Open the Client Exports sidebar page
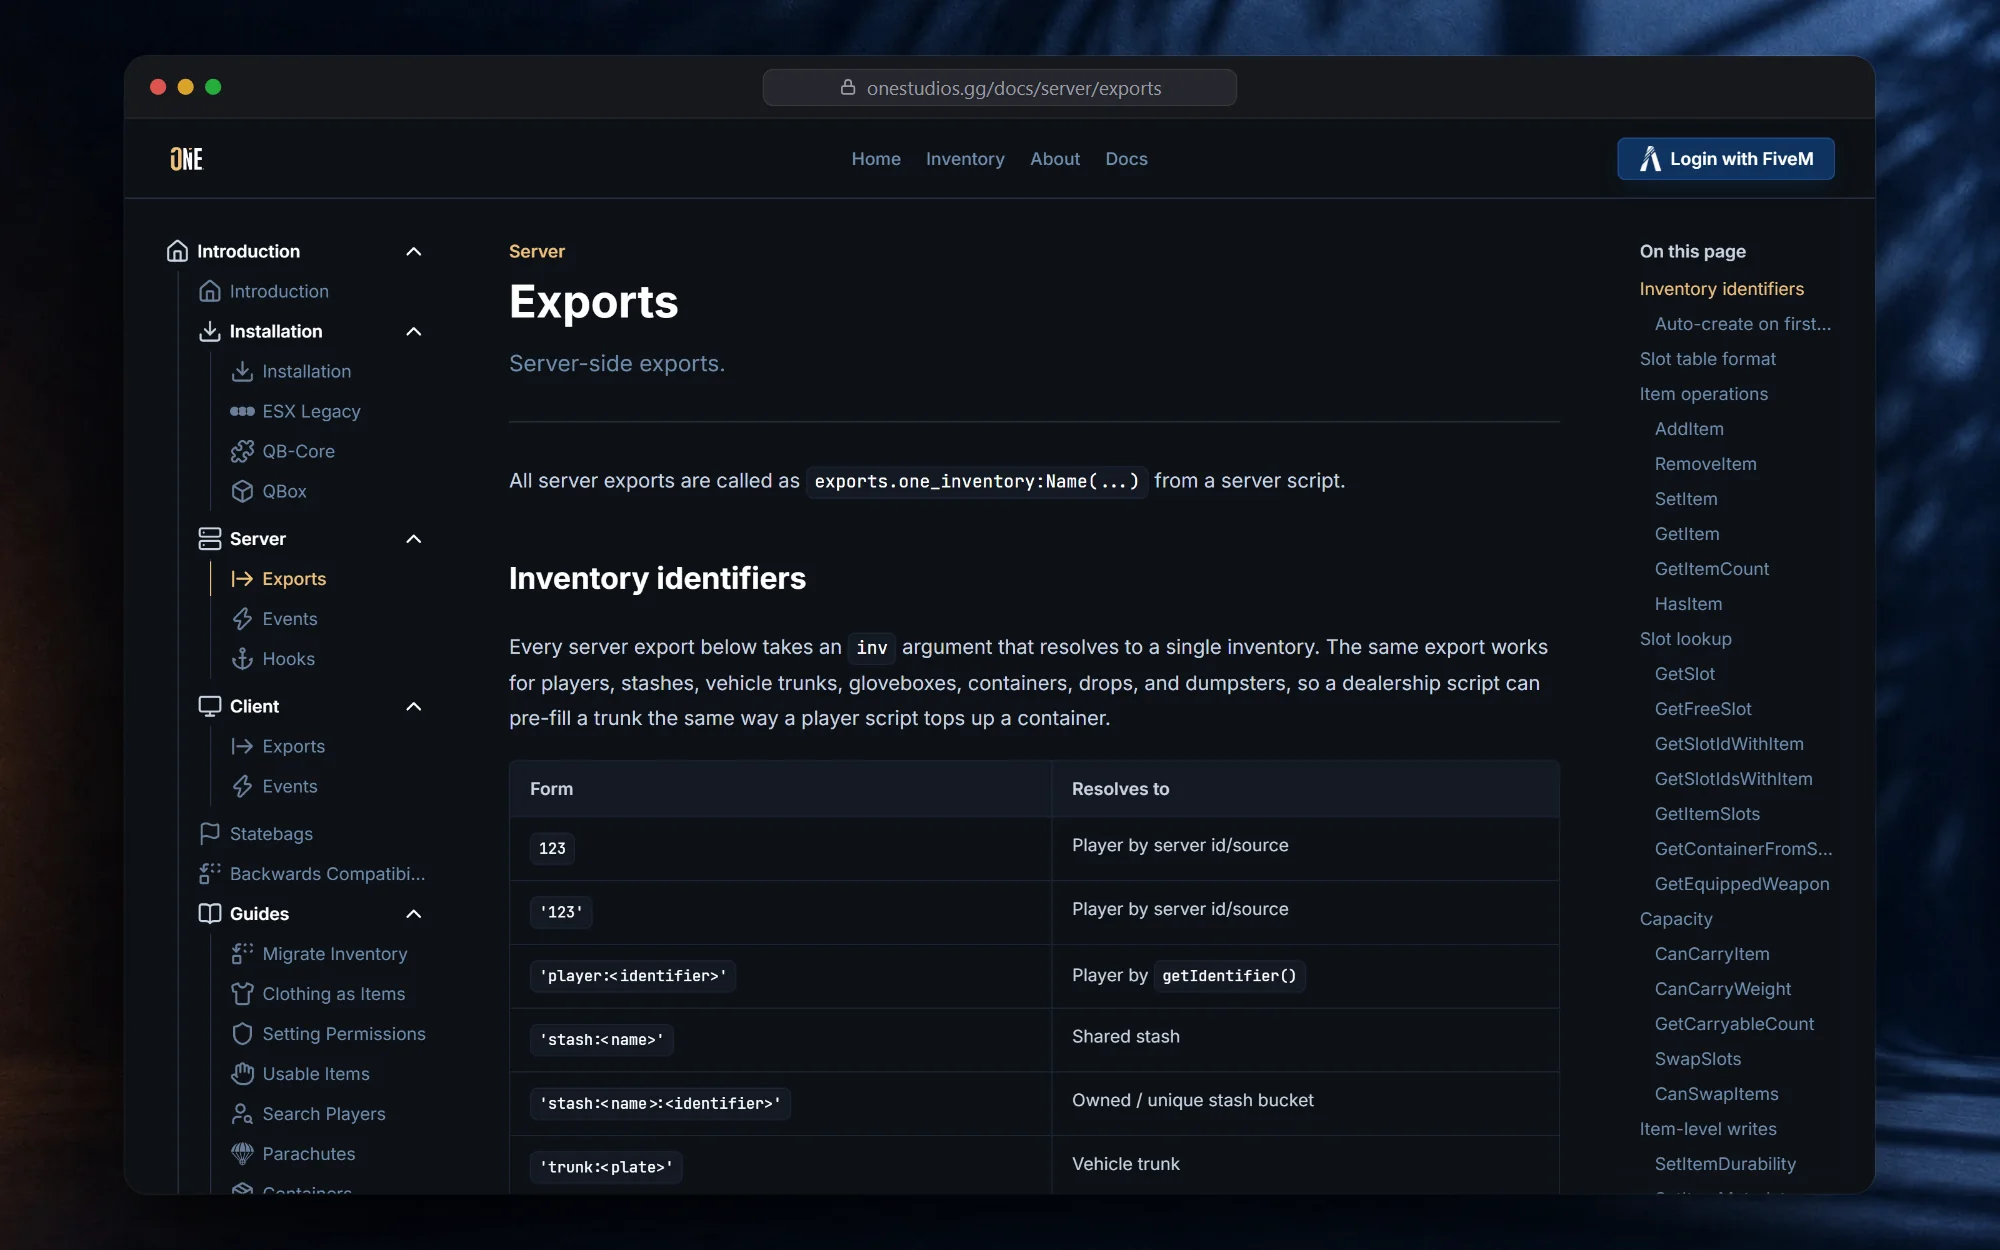 (x=293, y=746)
